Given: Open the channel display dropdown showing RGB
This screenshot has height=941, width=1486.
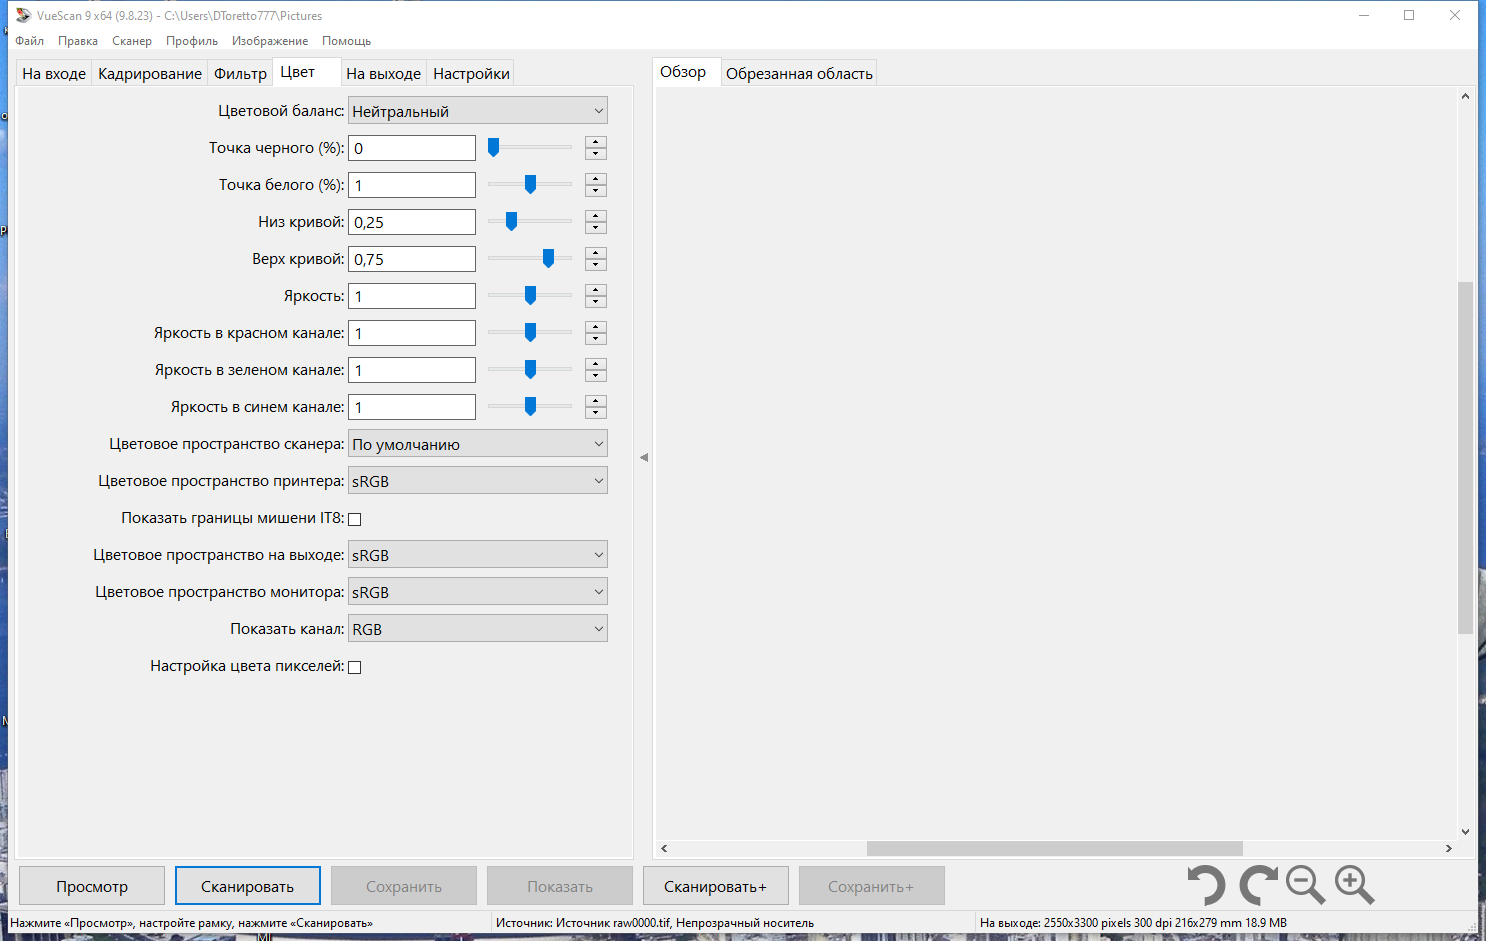Looking at the screenshot, I should (478, 629).
